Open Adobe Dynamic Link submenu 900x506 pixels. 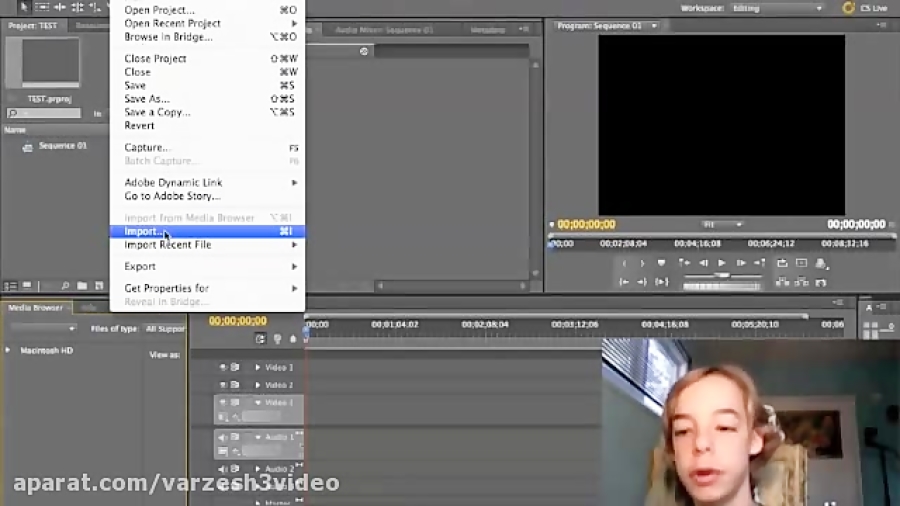[x=207, y=182]
